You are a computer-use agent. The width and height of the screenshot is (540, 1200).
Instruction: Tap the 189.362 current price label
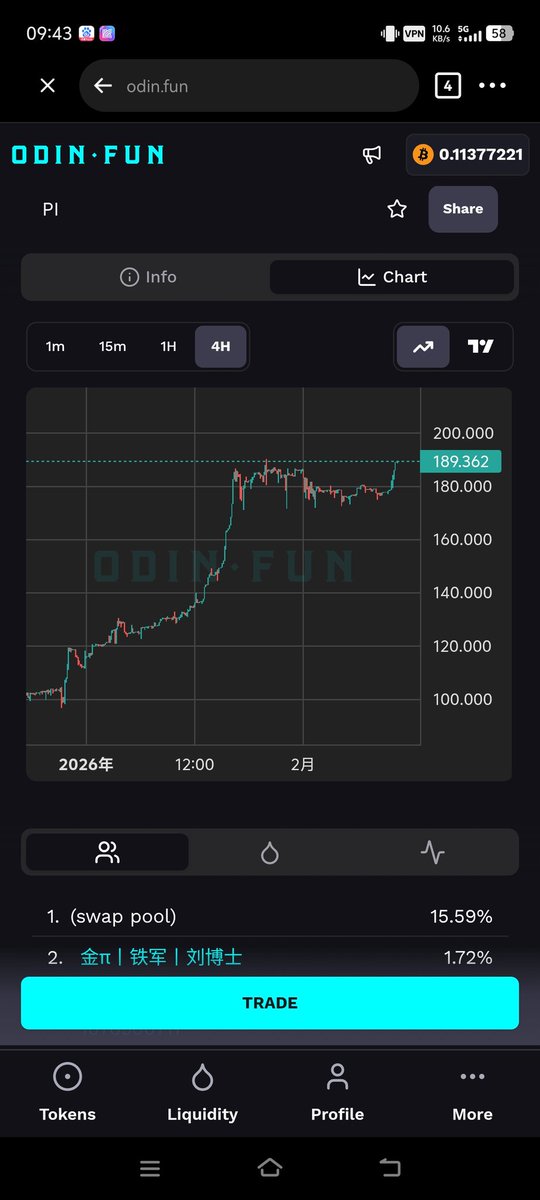(x=462, y=461)
